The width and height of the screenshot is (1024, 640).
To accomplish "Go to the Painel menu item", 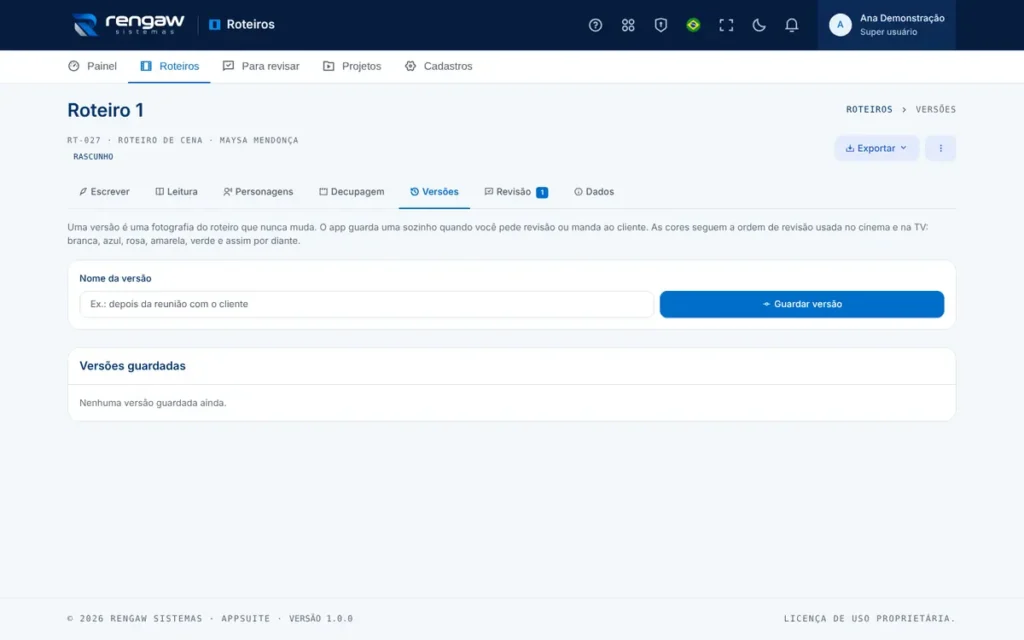I will 92,66.
